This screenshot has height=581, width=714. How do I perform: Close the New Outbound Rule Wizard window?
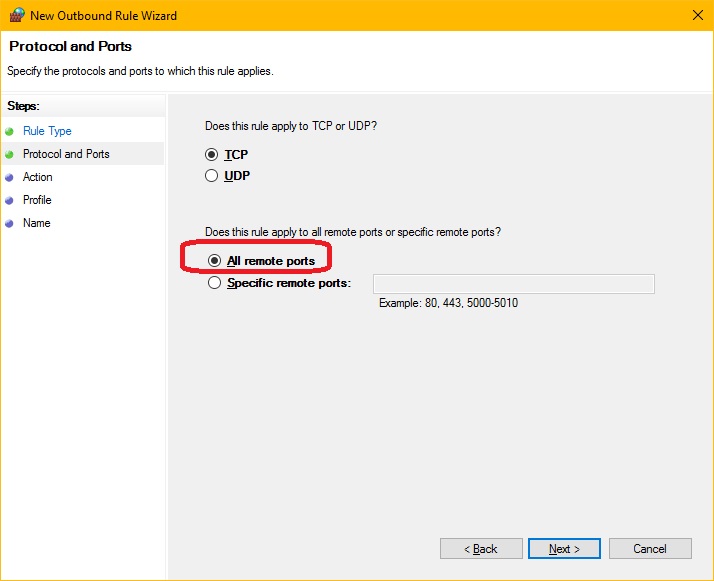click(x=698, y=15)
